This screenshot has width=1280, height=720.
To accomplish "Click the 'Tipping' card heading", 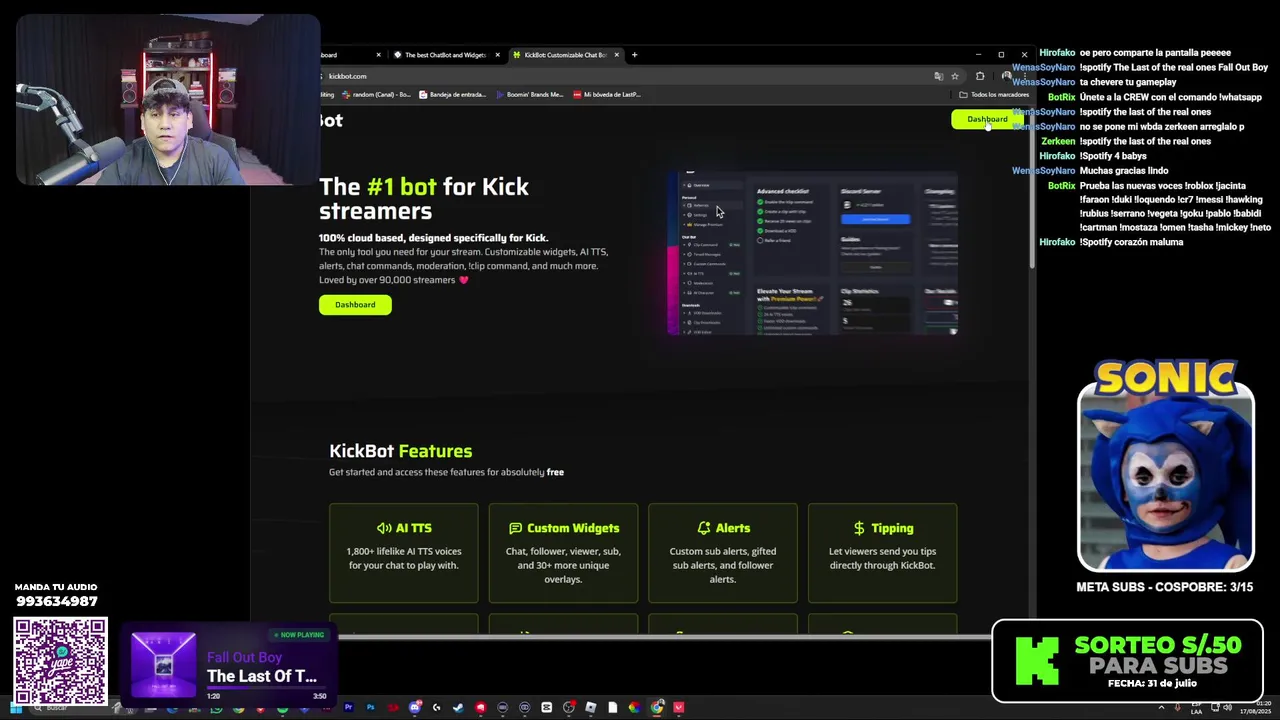I will (892, 528).
